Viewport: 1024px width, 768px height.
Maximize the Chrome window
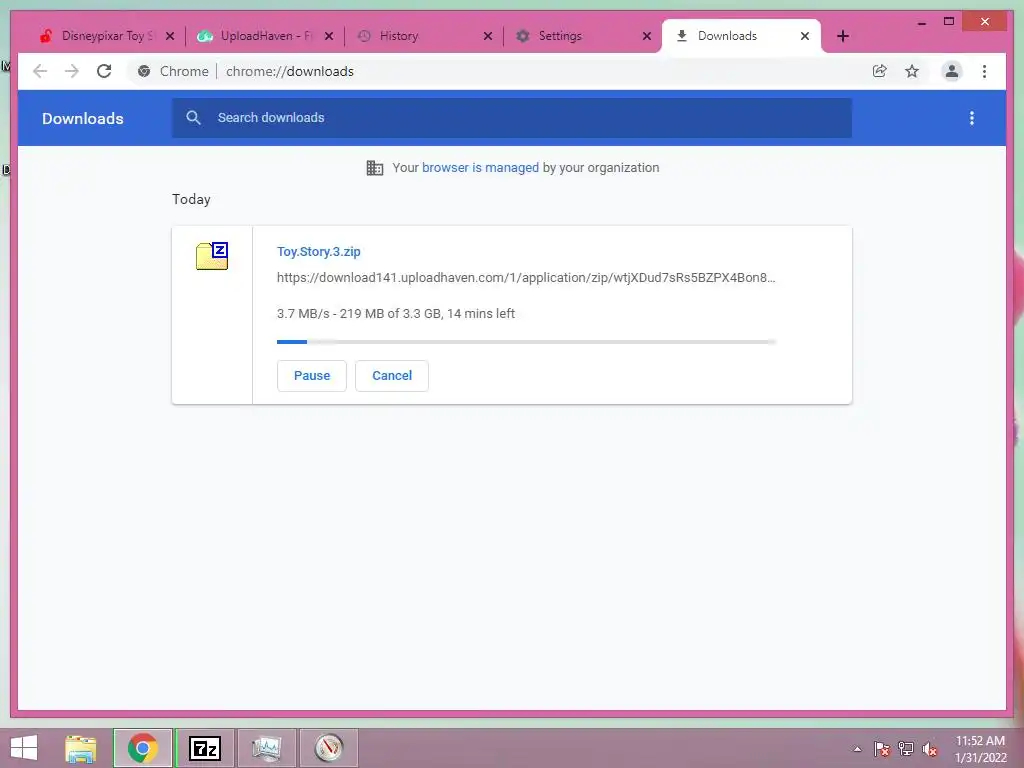pyautogui.click(x=949, y=22)
